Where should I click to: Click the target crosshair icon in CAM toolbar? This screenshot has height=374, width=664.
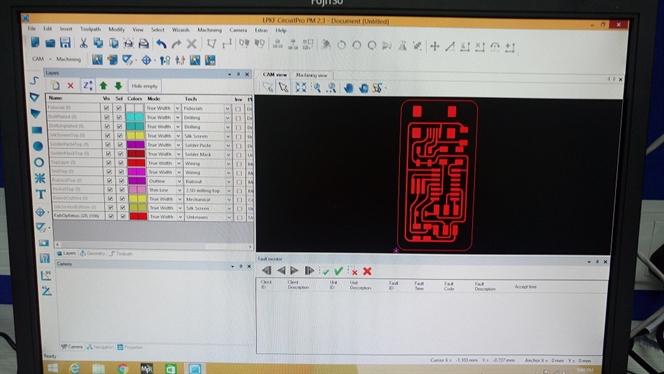(146, 60)
